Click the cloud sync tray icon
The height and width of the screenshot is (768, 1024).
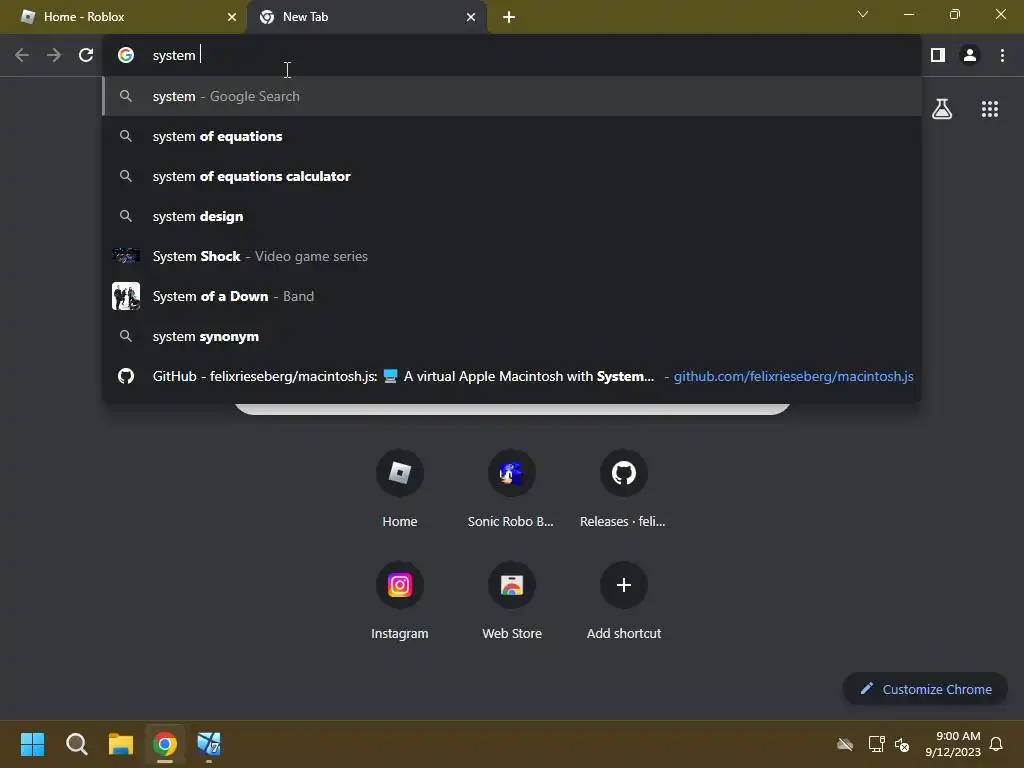tap(845, 744)
